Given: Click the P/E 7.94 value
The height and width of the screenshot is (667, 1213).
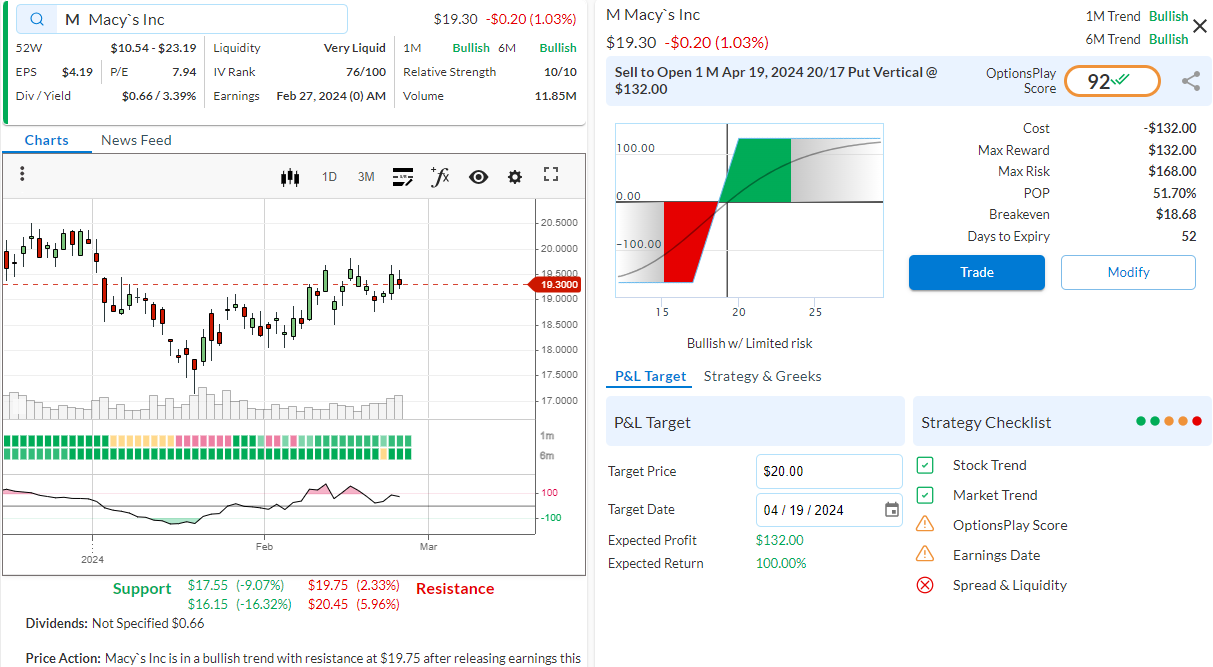Looking at the screenshot, I should [184, 72].
